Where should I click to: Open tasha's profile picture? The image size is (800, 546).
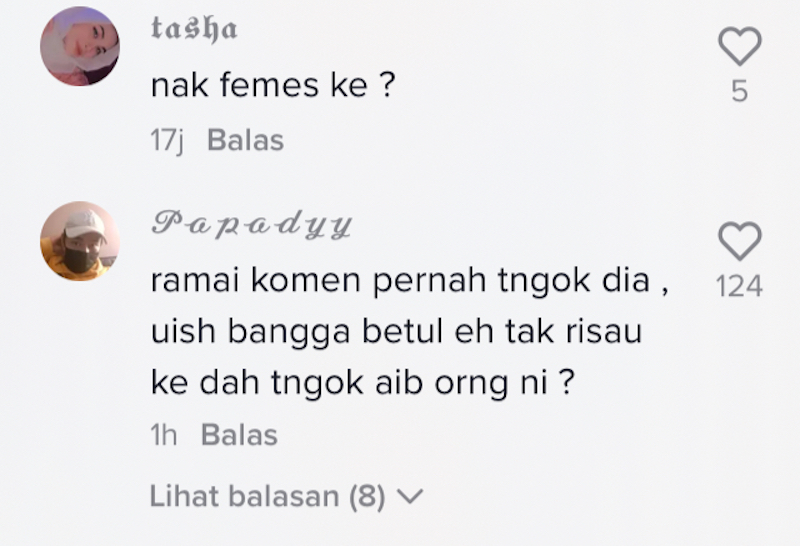[x=80, y=46]
